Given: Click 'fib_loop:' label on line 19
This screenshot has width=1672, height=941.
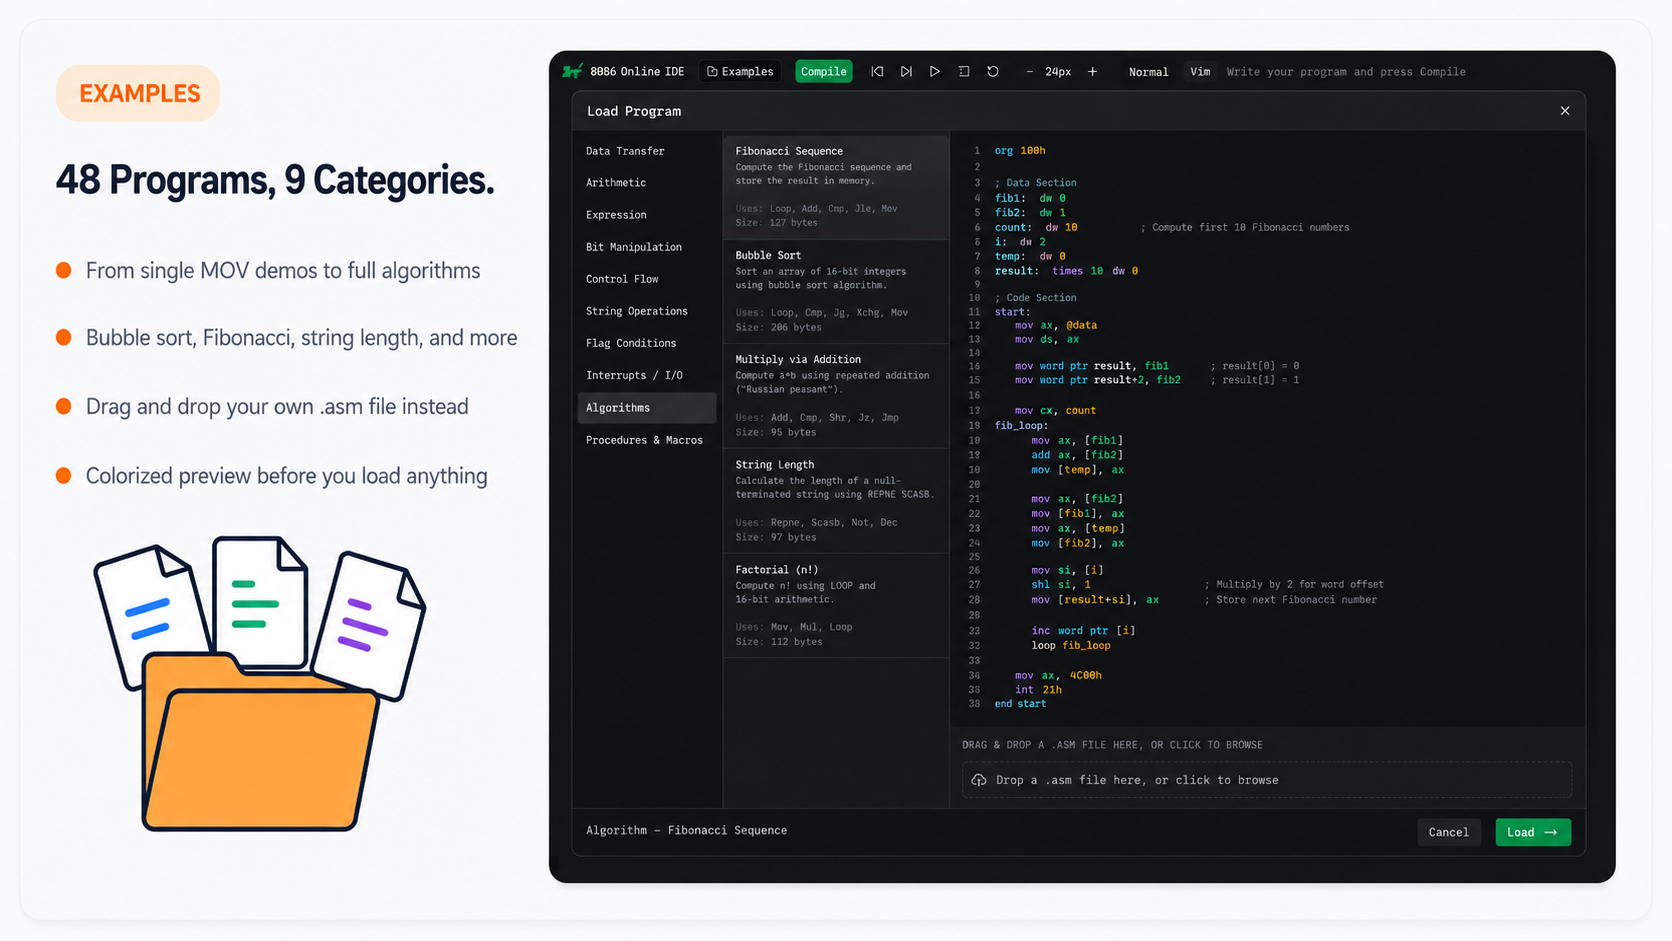Looking at the screenshot, I should pos(1021,425).
